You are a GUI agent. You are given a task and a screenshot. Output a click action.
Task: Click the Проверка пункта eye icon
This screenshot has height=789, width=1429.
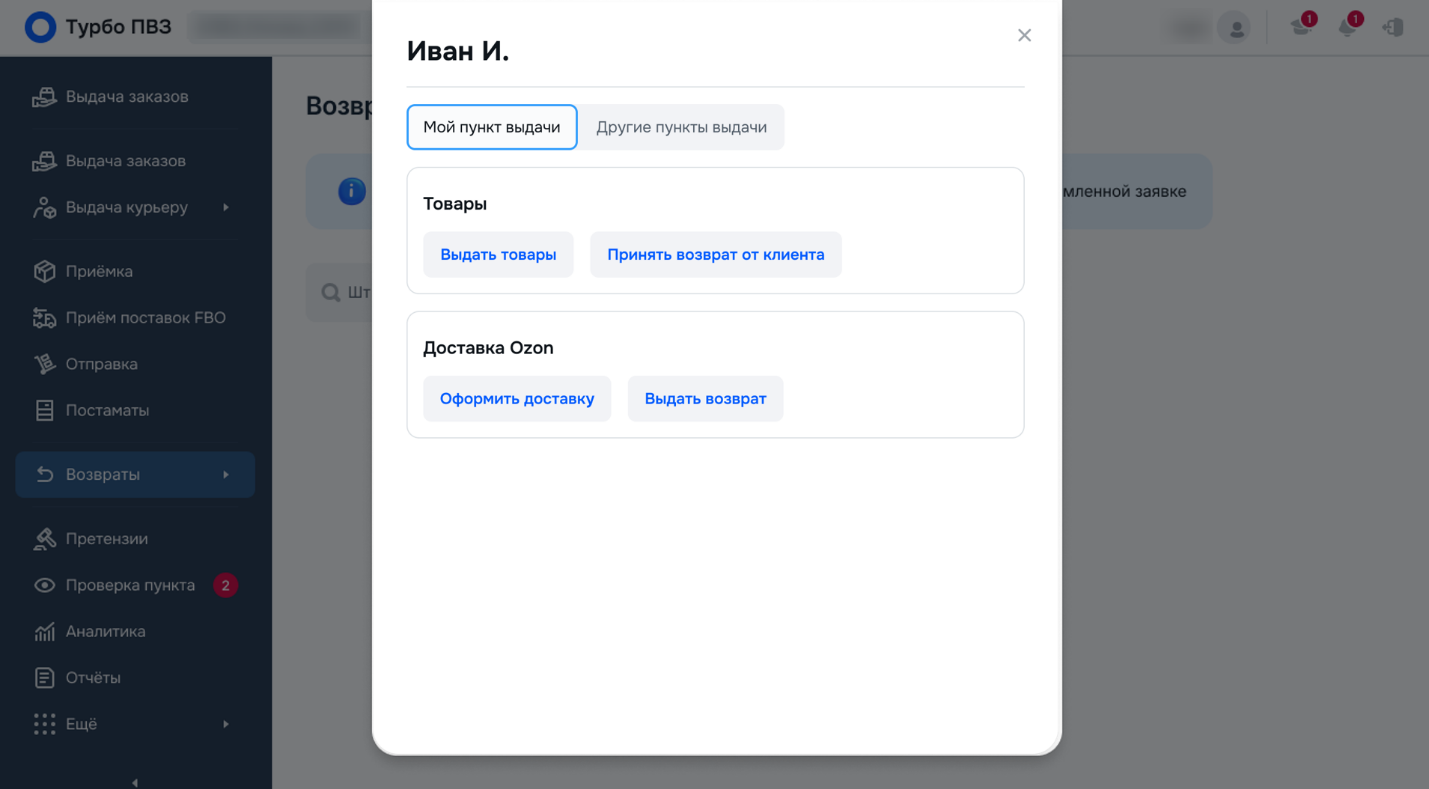pos(44,585)
